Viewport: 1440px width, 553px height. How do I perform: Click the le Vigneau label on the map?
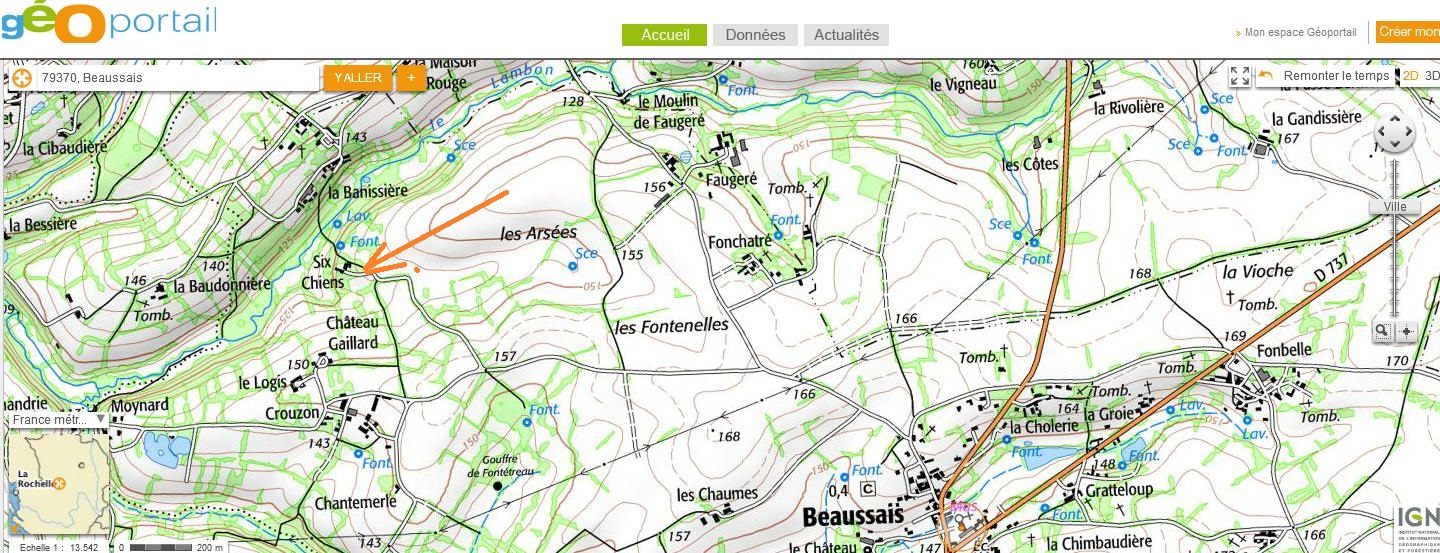963,85
